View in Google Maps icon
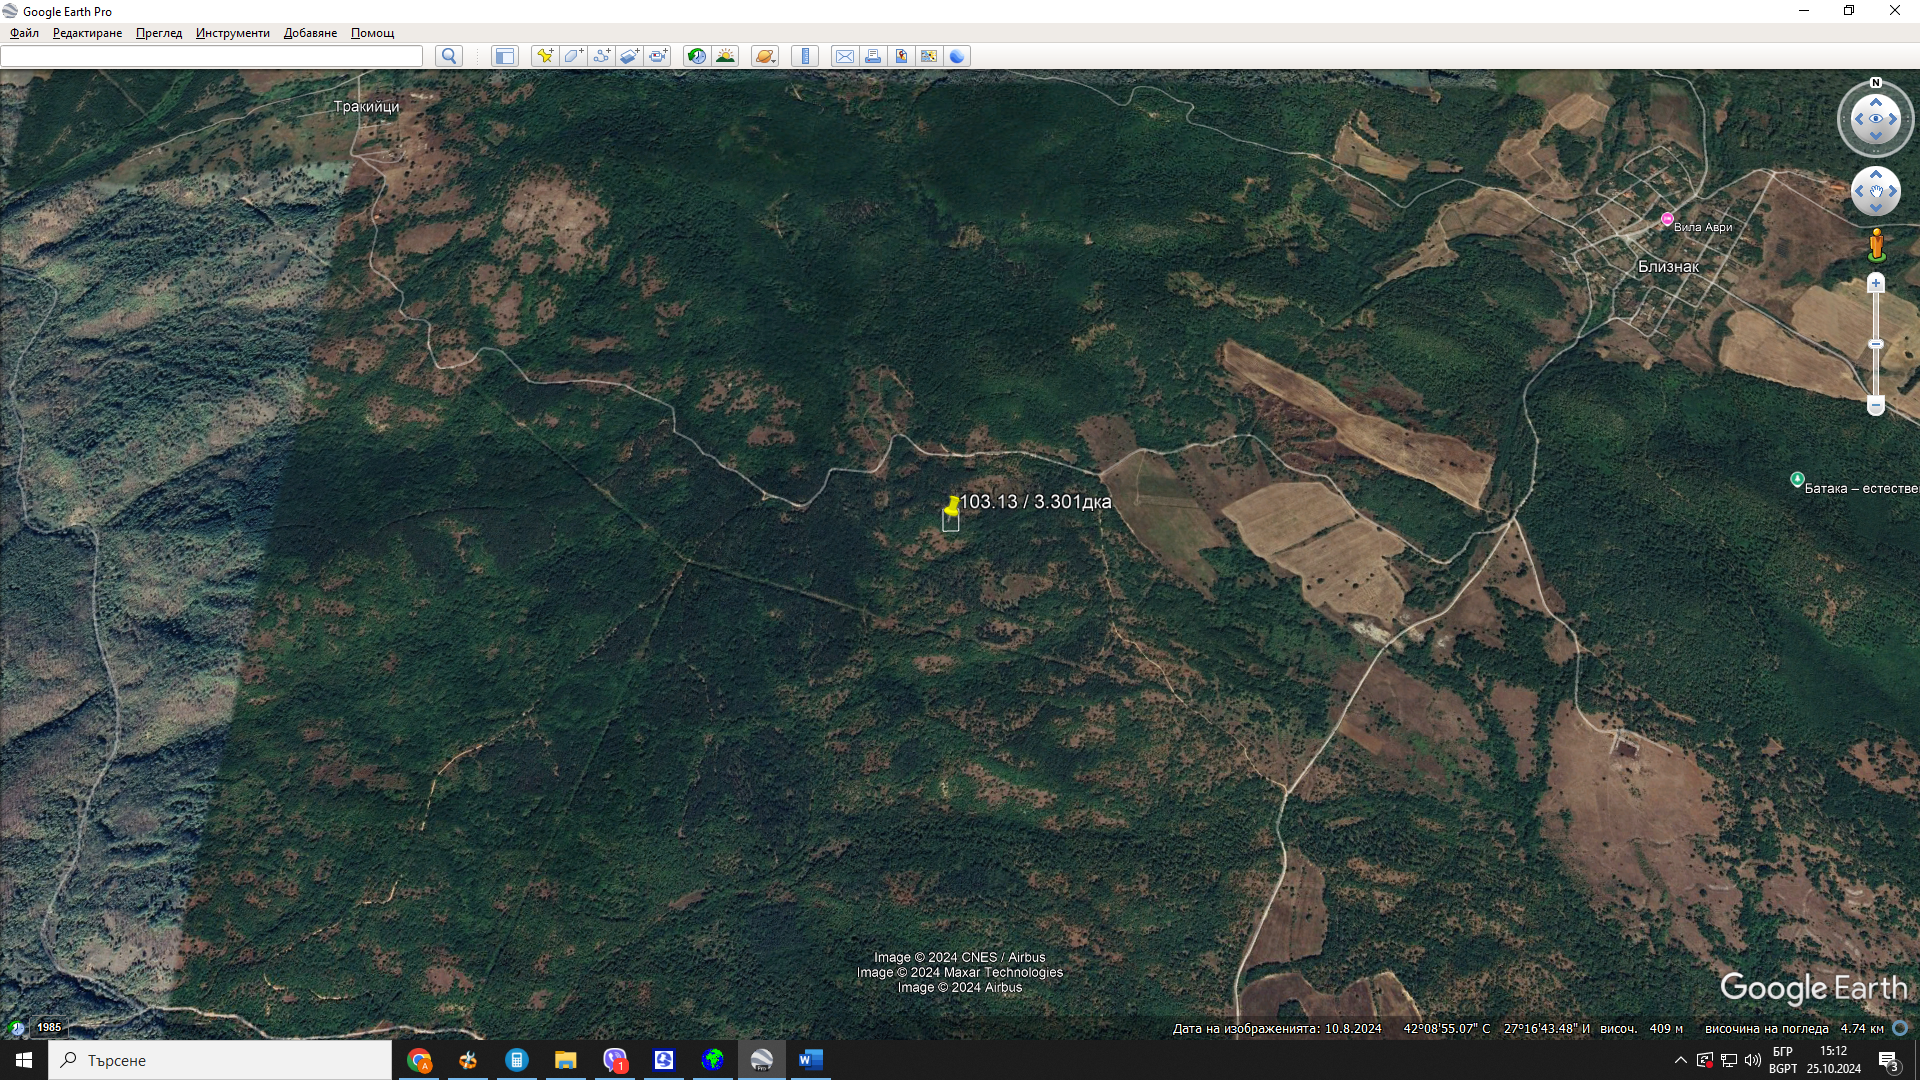 (929, 56)
